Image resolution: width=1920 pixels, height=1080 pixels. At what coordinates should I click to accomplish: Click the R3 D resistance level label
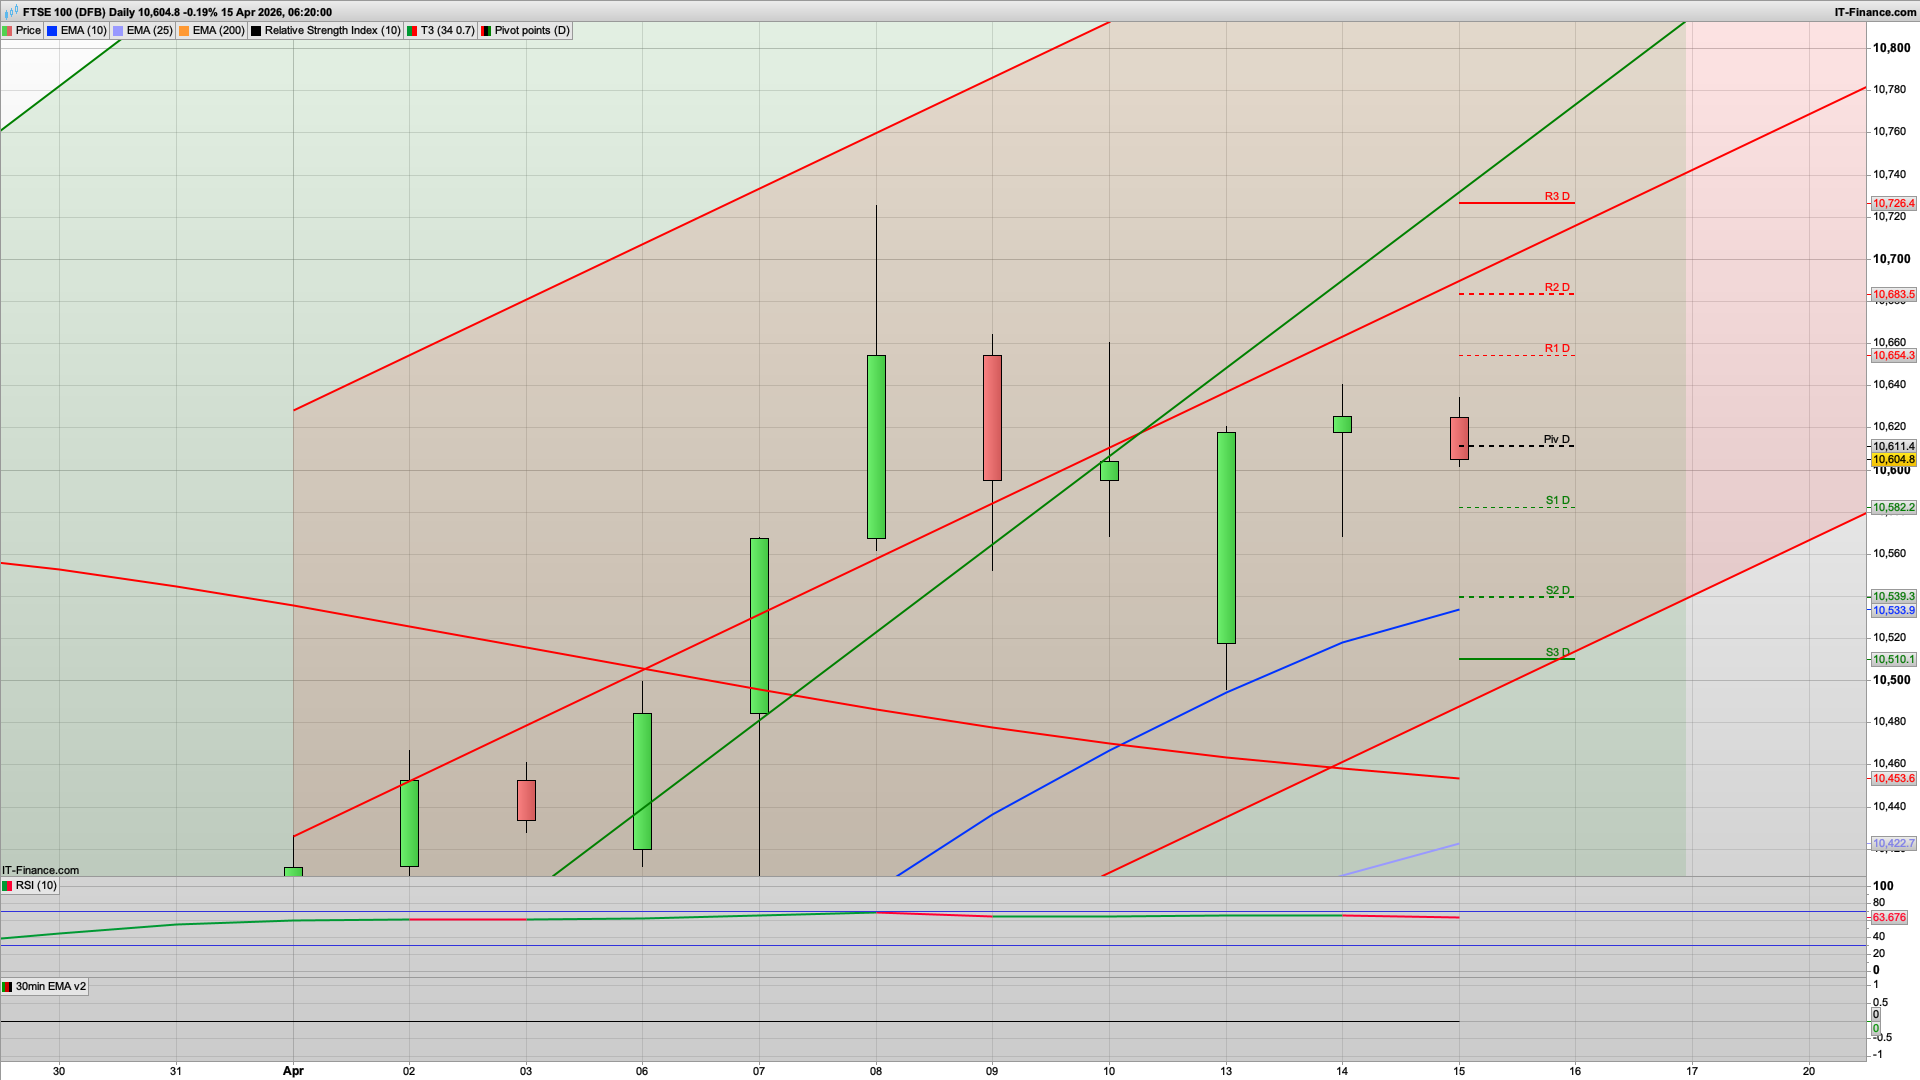click(1555, 197)
